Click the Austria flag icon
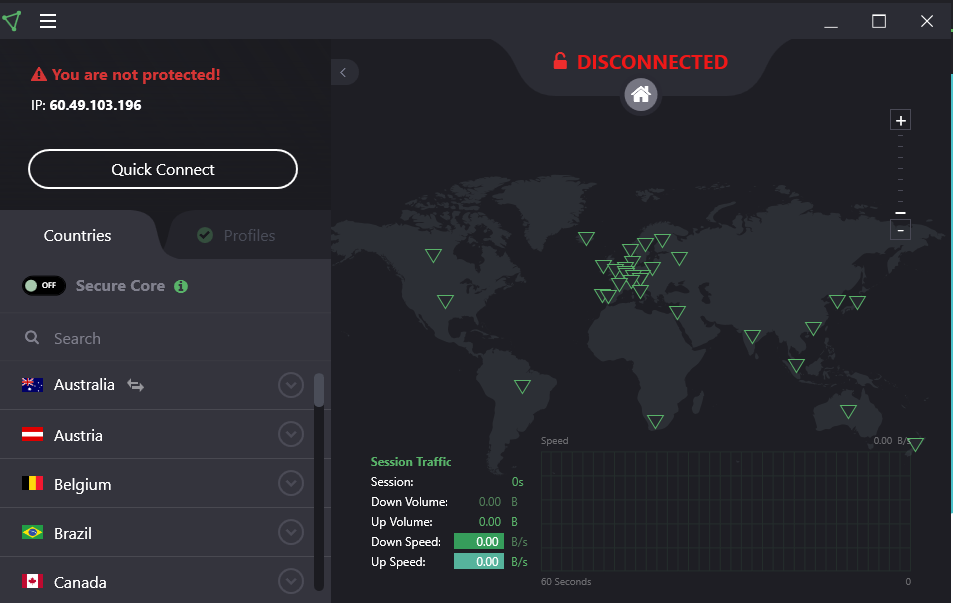The width and height of the screenshot is (953, 606). (32, 435)
